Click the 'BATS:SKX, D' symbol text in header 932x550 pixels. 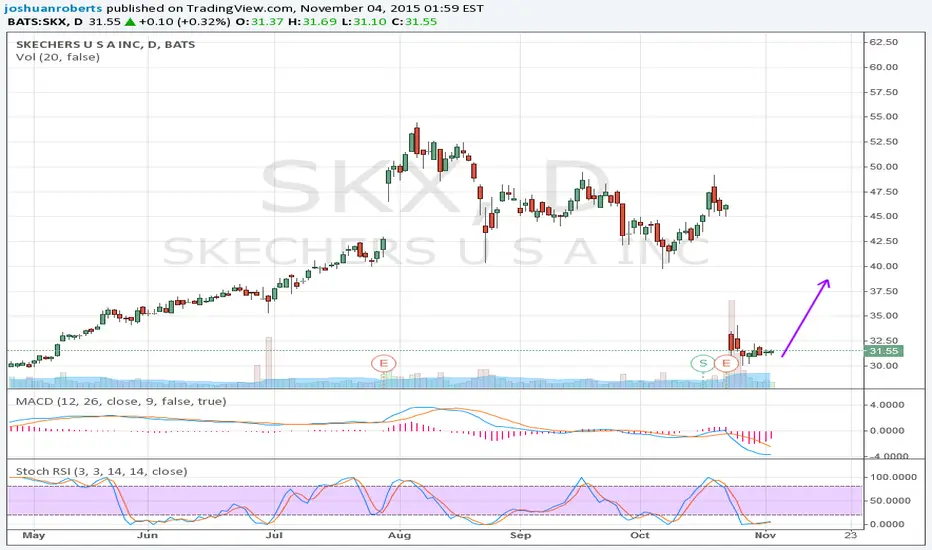pyautogui.click(x=45, y=21)
